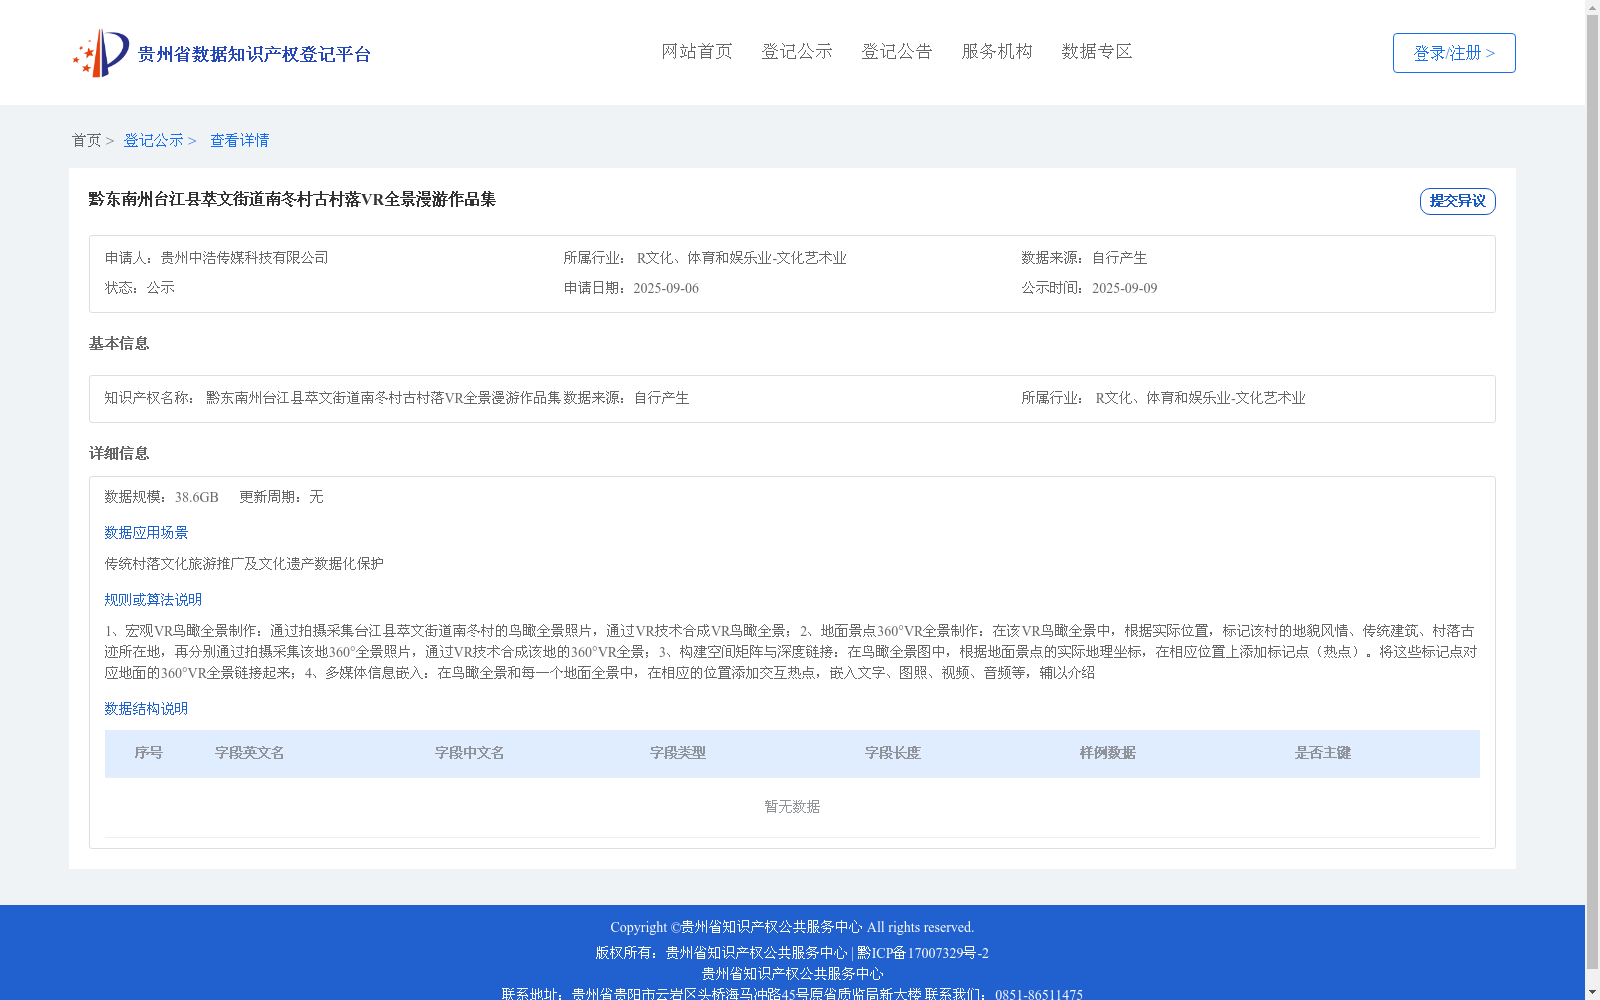Click 基本信息 section heading
1600x1000 pixels.
(x=119, y=344)
